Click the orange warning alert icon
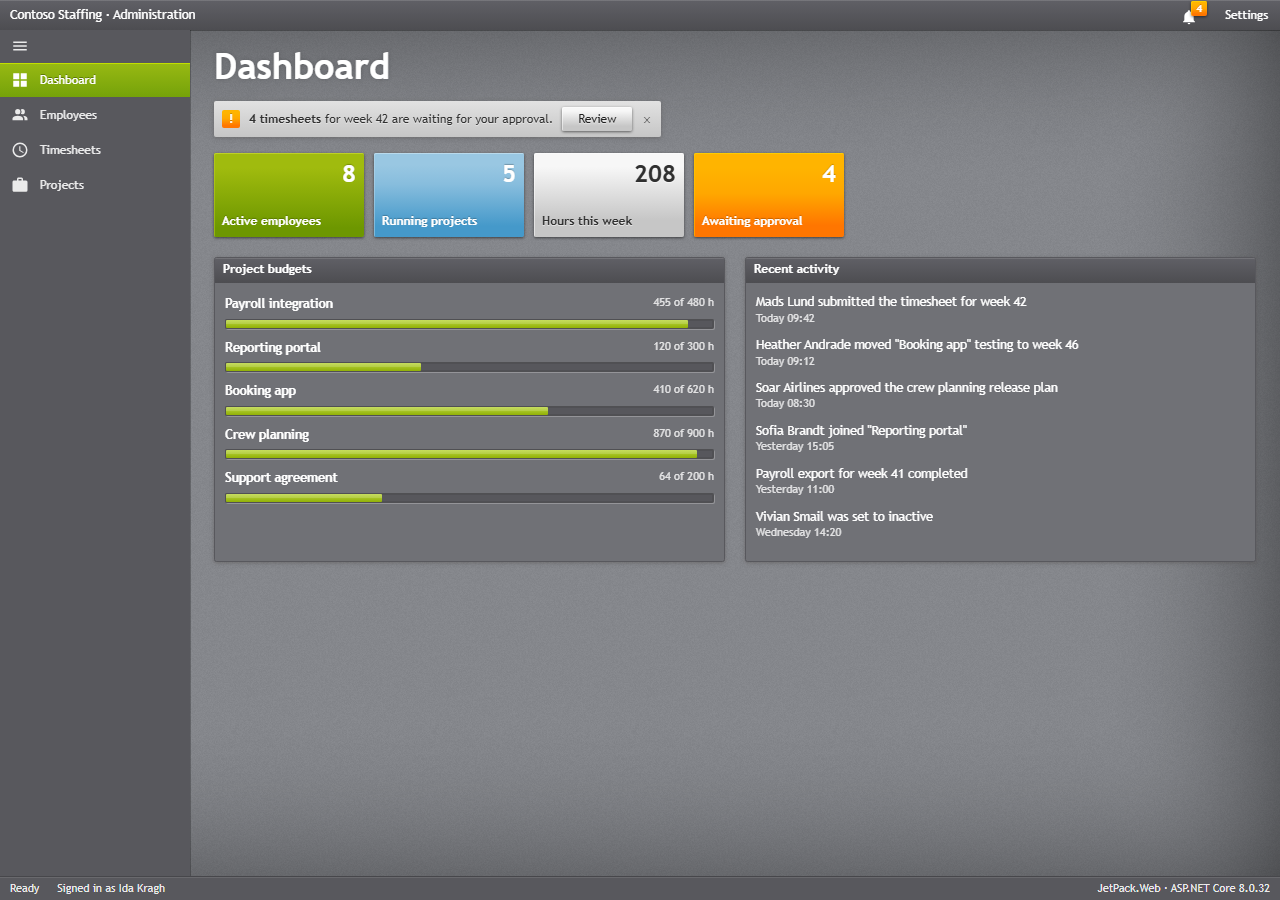 tap(231, 119)
